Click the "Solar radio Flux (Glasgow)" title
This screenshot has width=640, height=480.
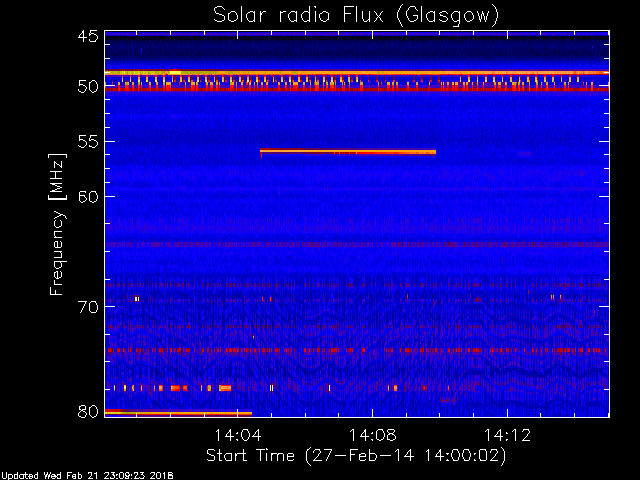tap(356, 16)
